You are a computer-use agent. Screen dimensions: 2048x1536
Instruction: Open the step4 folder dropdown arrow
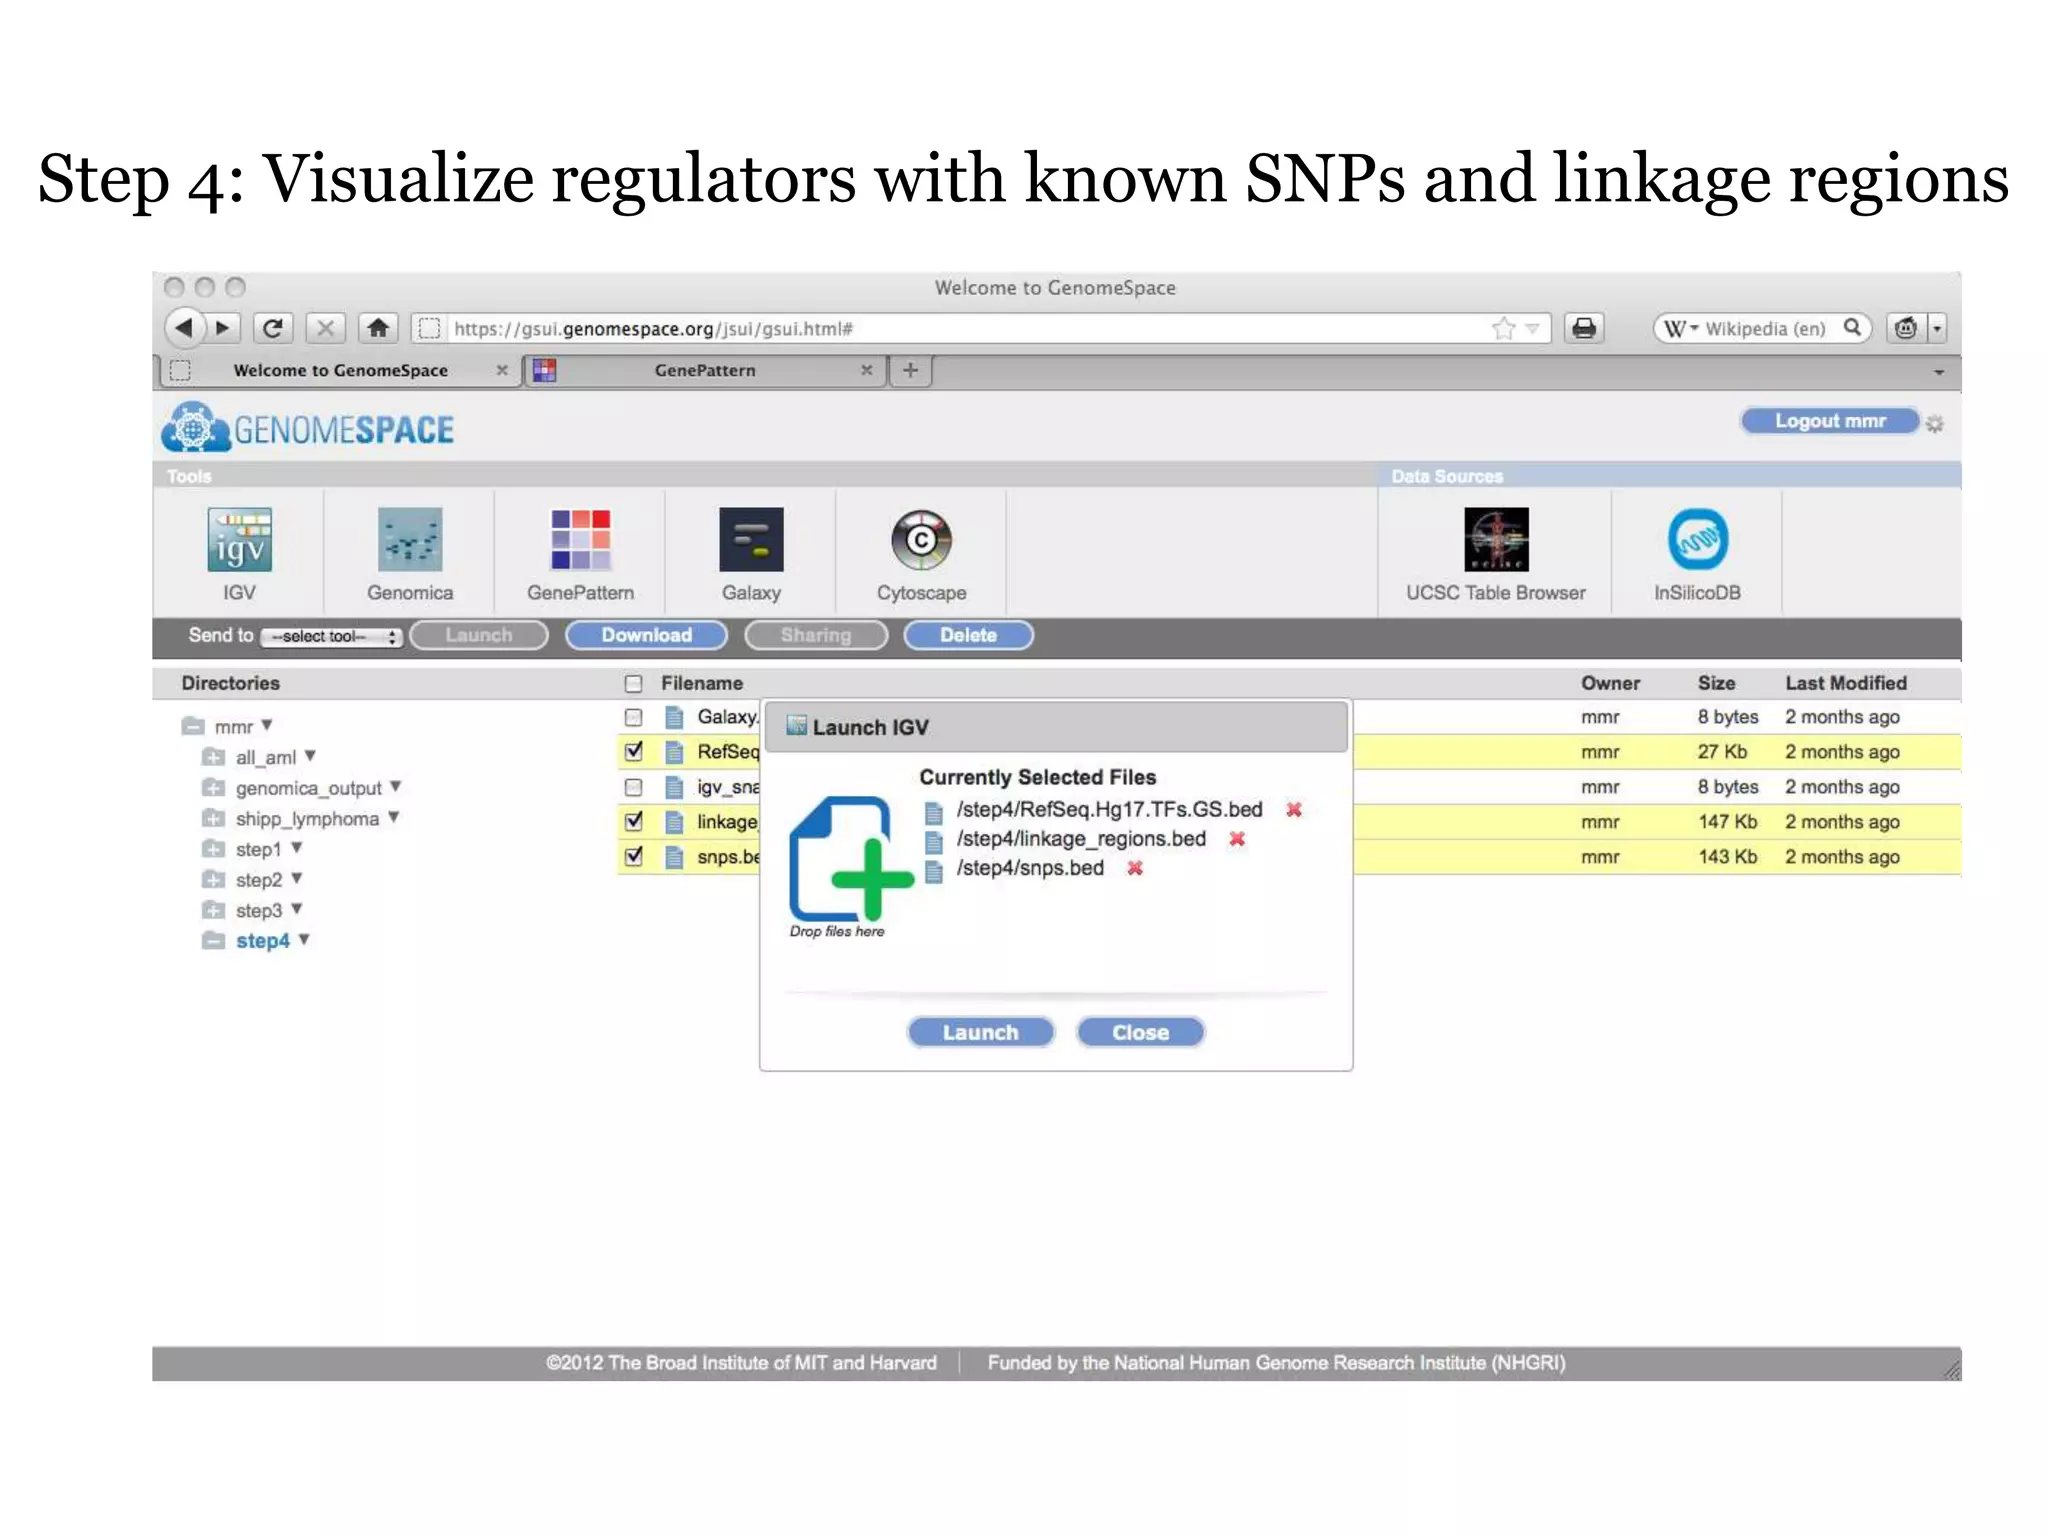pos(304,939)
